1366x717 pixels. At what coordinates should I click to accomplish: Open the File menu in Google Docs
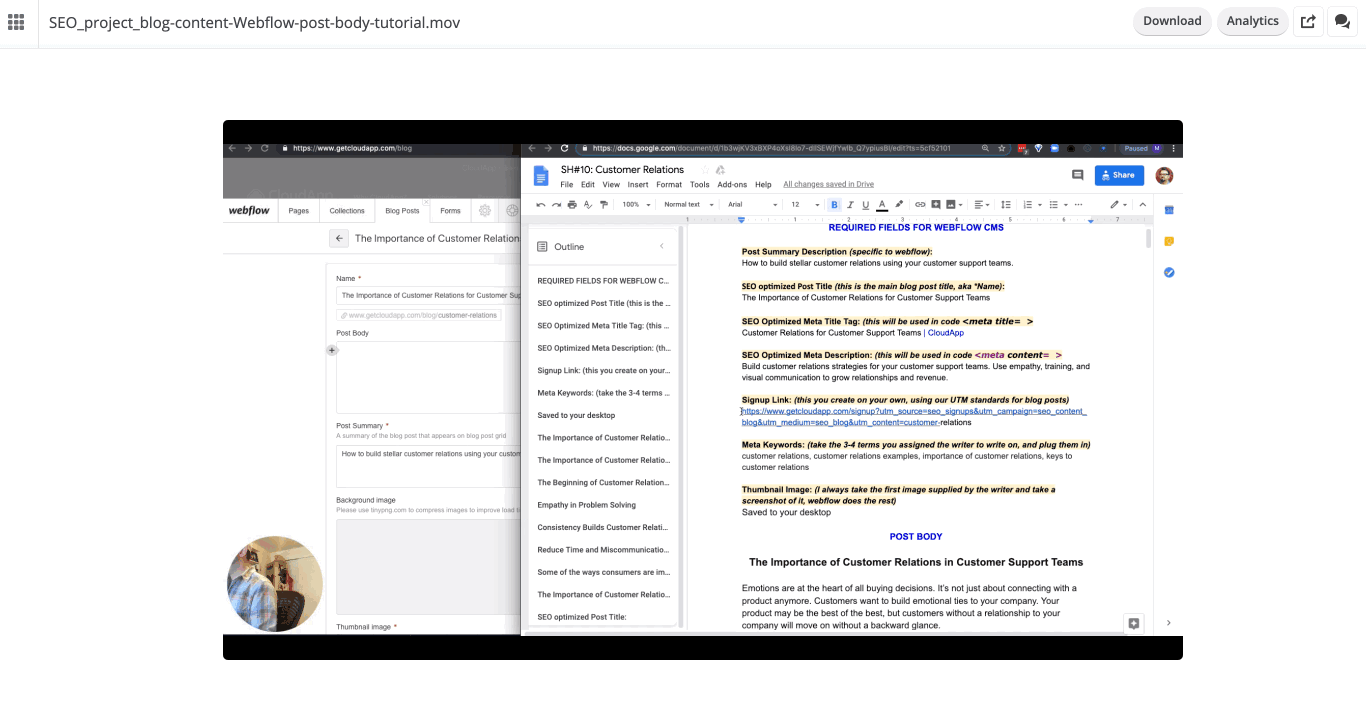pyautogui.click(x=566, y=185)
